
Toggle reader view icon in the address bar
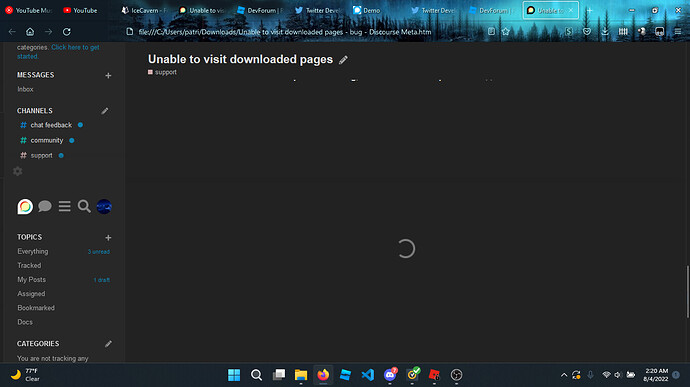pyautogui.click(x=492, y=32)
